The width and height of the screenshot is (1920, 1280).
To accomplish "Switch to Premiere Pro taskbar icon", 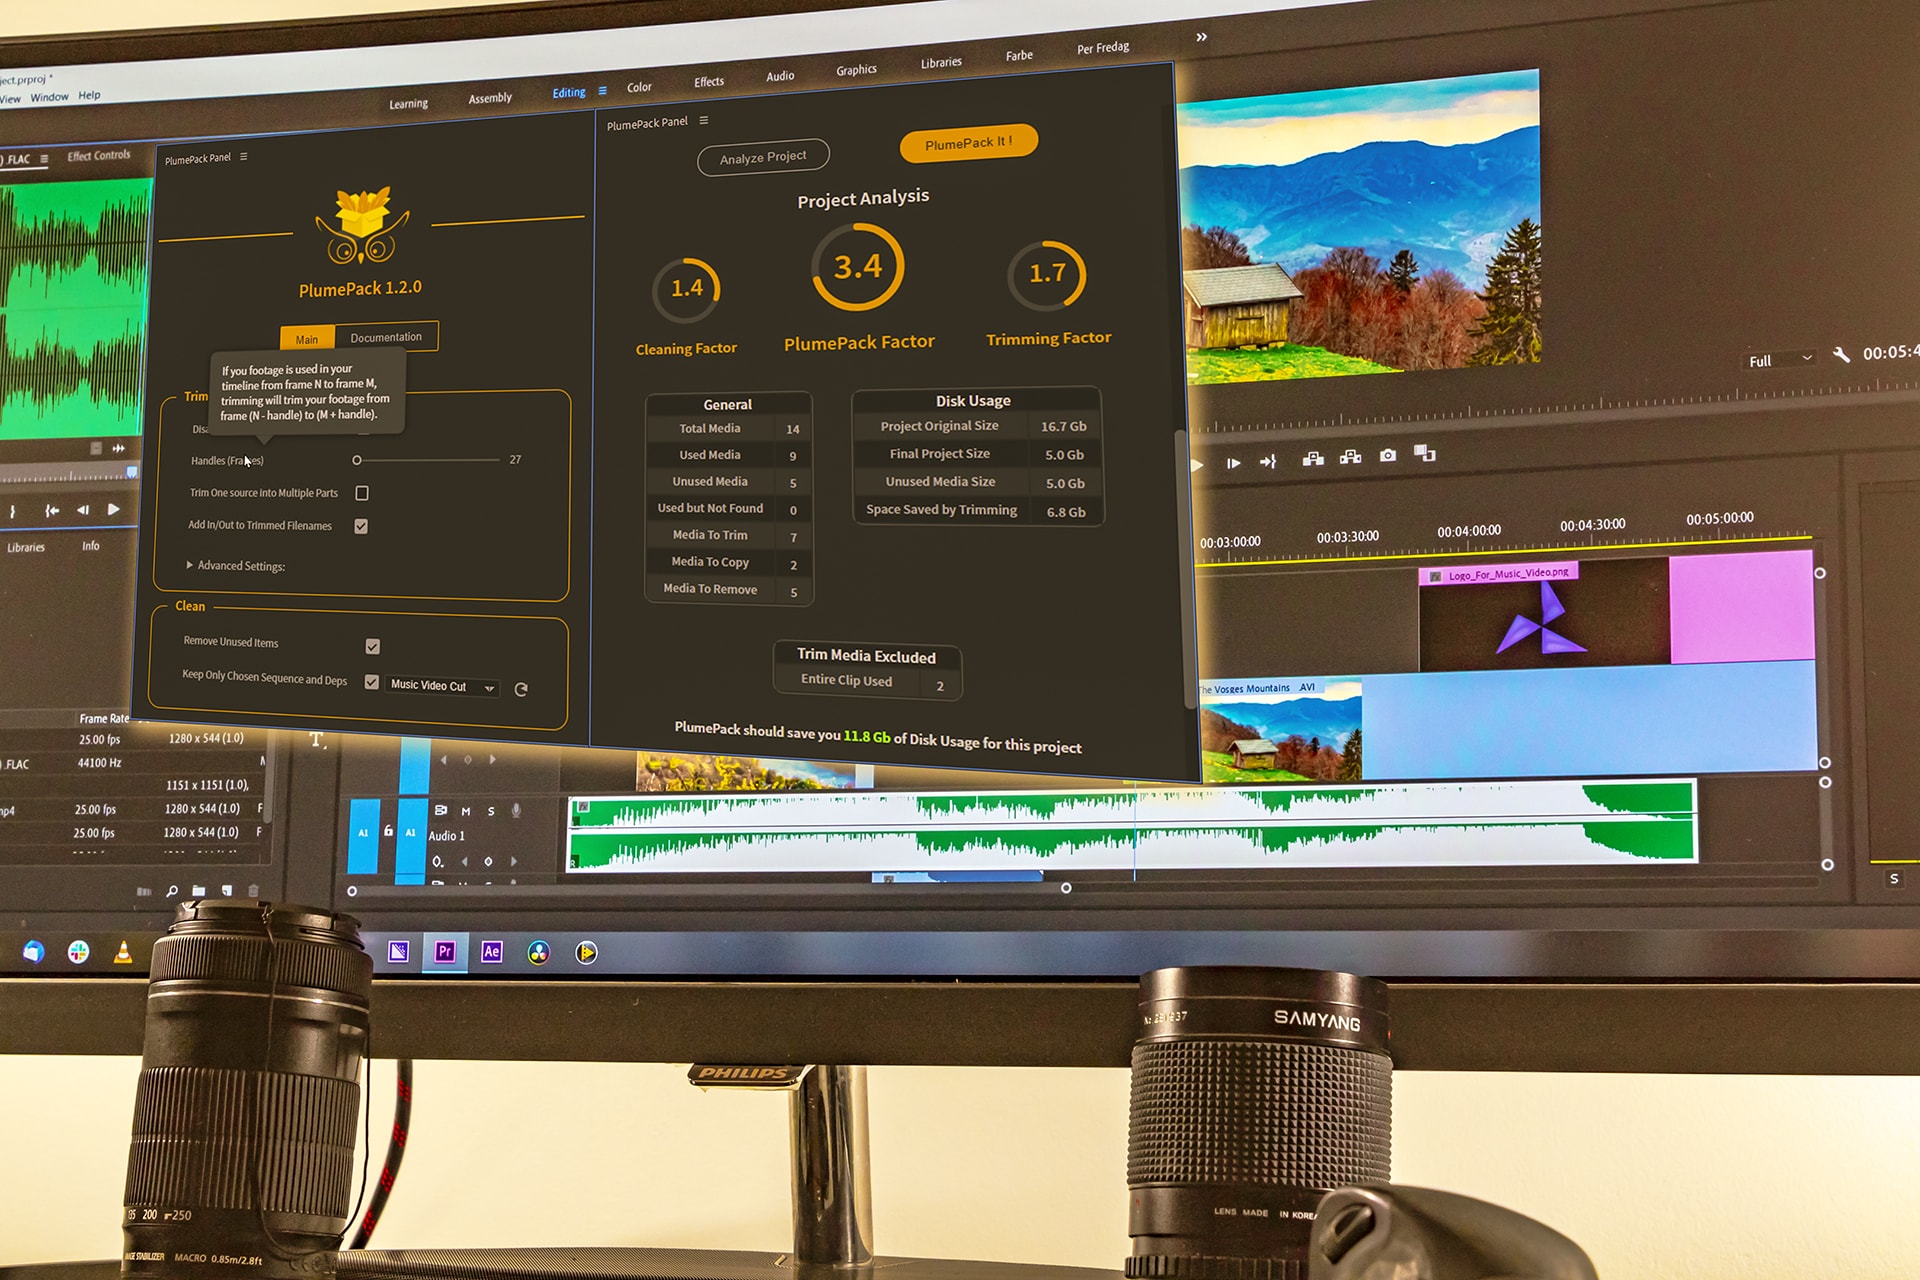I will [x=445, y=952].
